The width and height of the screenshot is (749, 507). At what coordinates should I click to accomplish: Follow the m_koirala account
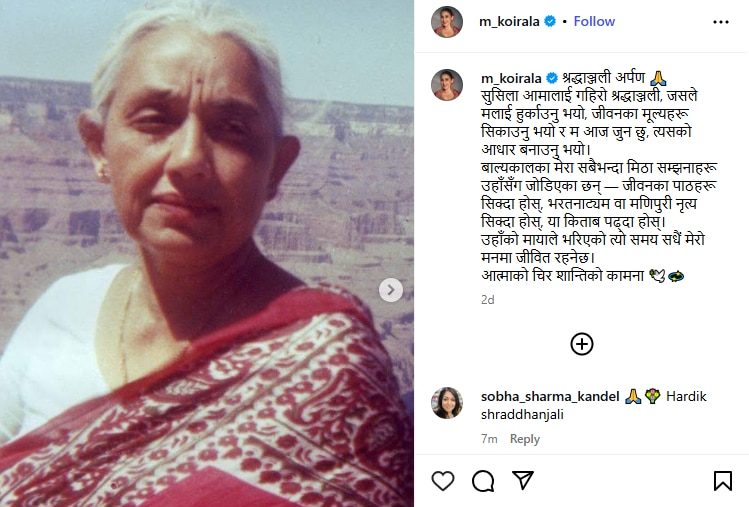pos(594,22)
